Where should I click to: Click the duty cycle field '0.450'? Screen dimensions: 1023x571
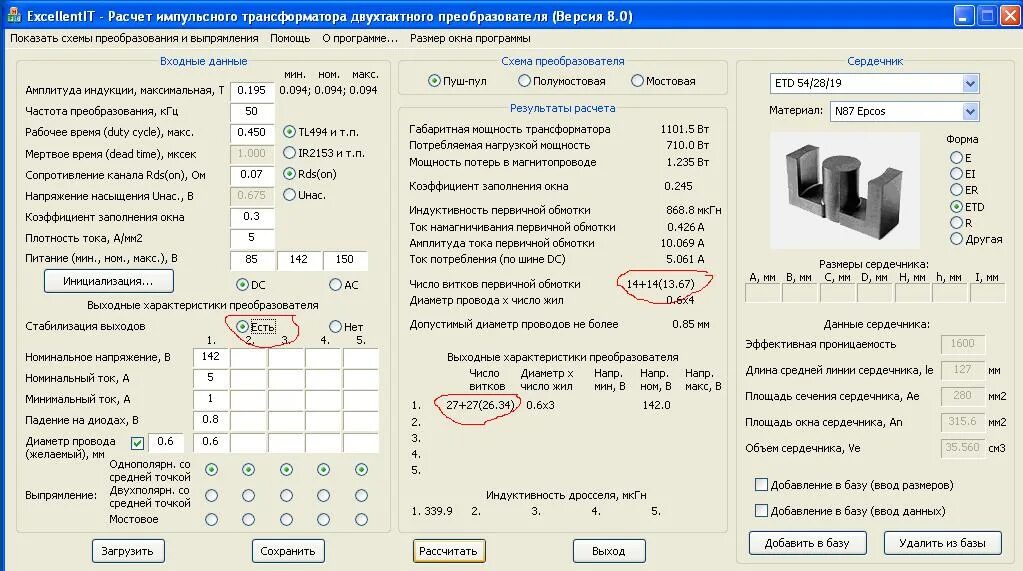(252, 132)
